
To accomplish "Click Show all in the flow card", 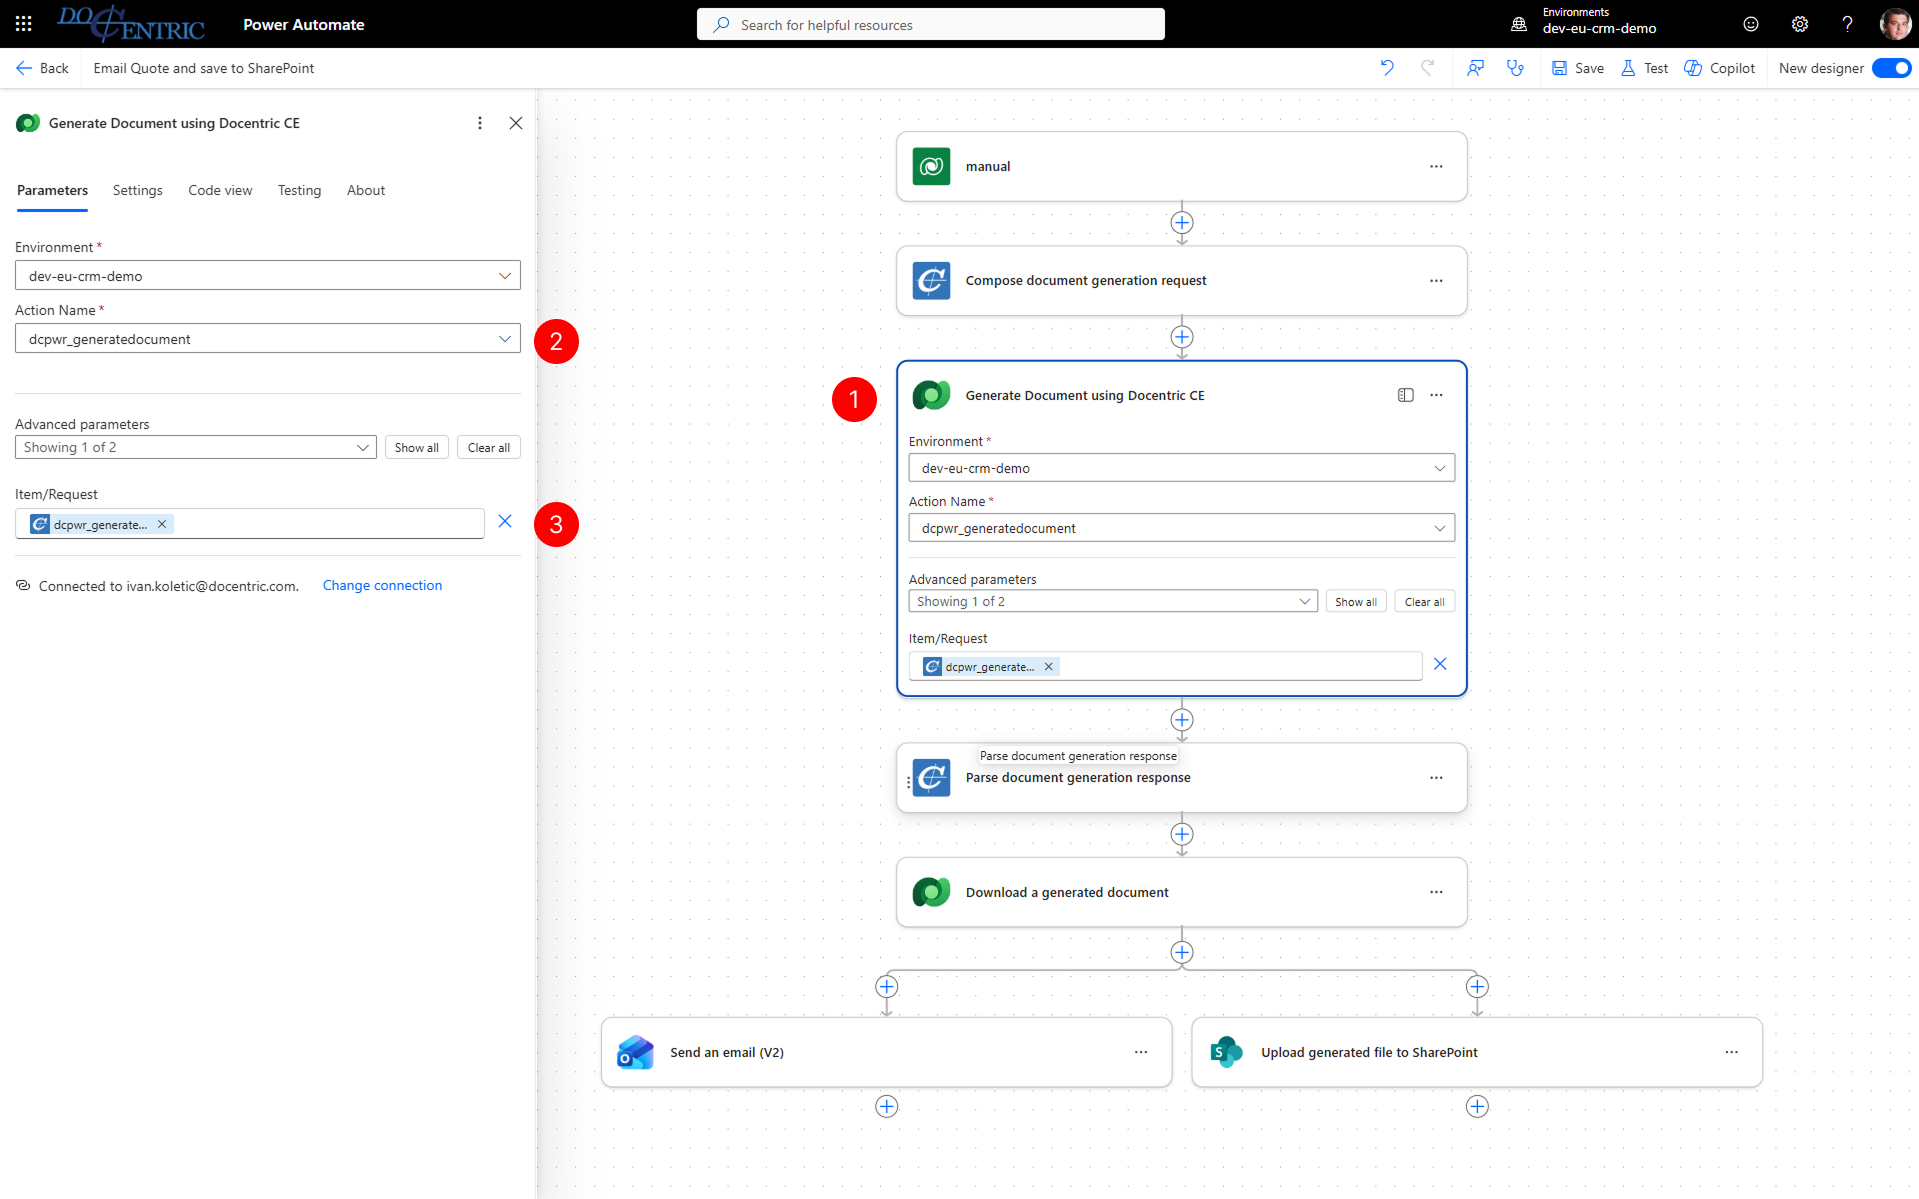I will click(1356, 601).
